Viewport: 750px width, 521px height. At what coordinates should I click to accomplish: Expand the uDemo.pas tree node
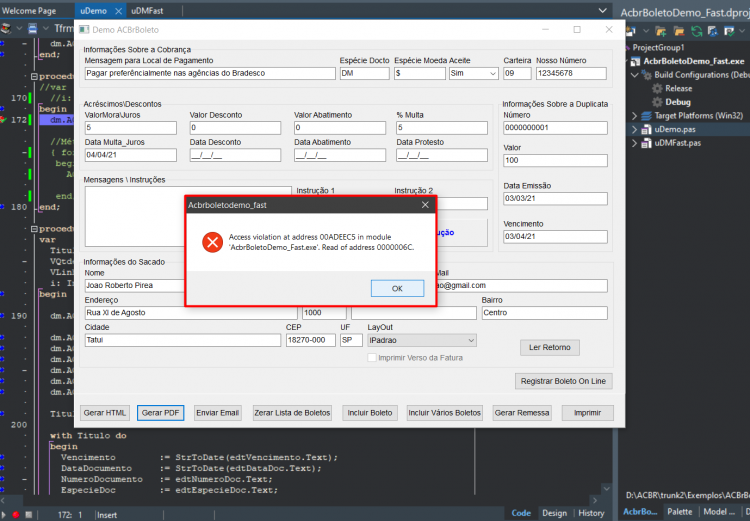635,129
